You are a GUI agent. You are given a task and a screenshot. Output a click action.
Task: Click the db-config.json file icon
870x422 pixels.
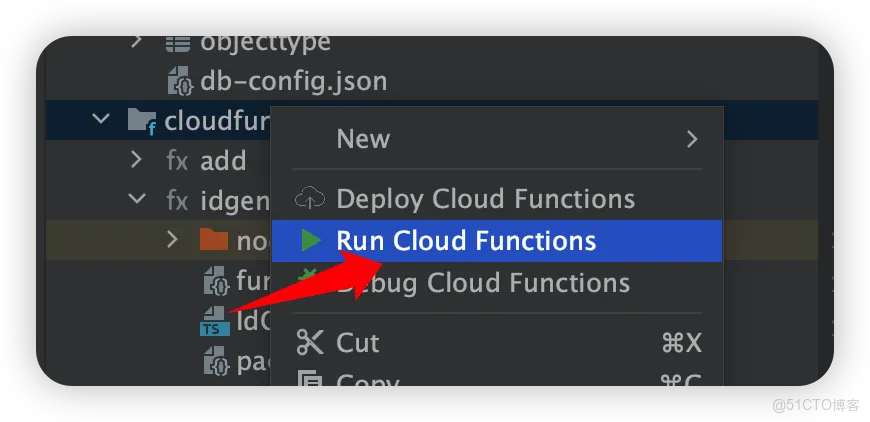pyautogui.click(x=181, y=81)
